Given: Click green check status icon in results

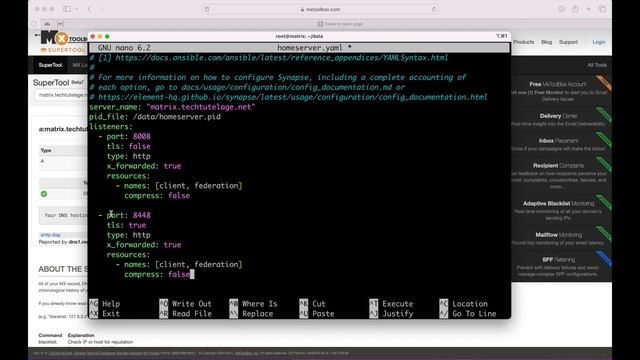Looking at the screenshot, I should [x=44, y=194].
